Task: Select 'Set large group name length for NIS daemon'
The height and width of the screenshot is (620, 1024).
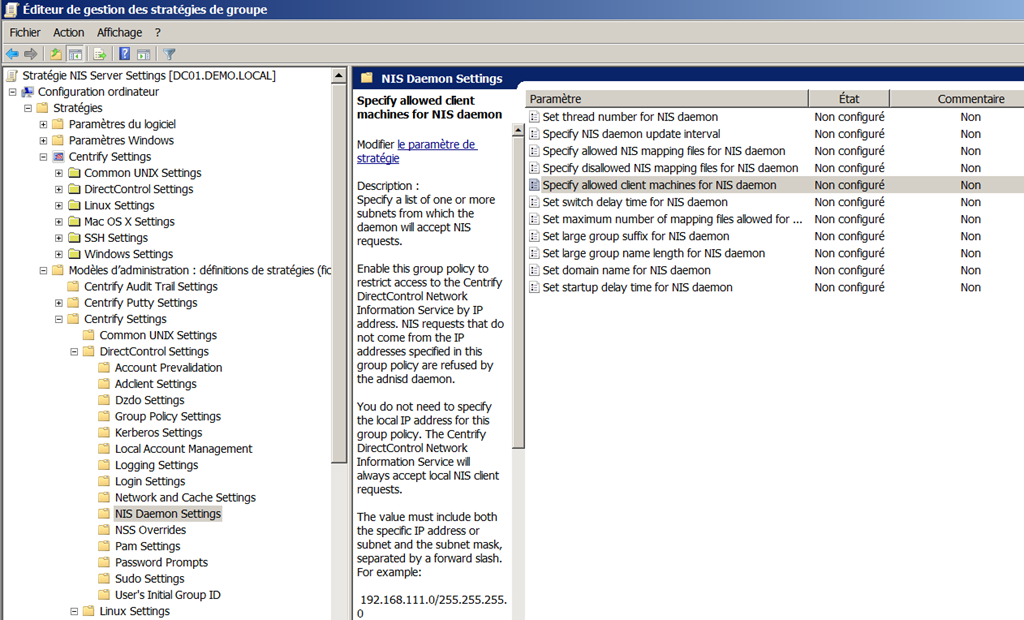Action: 654,253
